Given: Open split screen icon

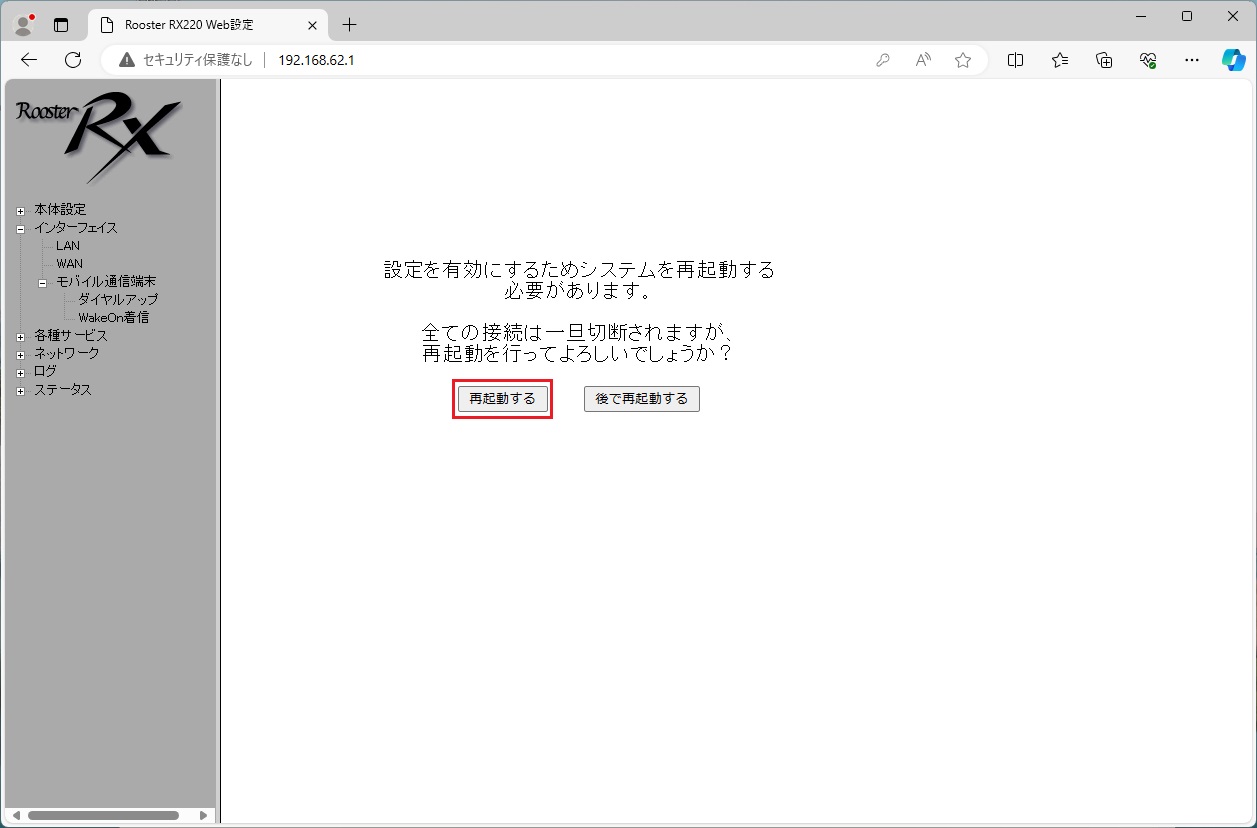Looking at the screenshot, I should click(1016, 60).
